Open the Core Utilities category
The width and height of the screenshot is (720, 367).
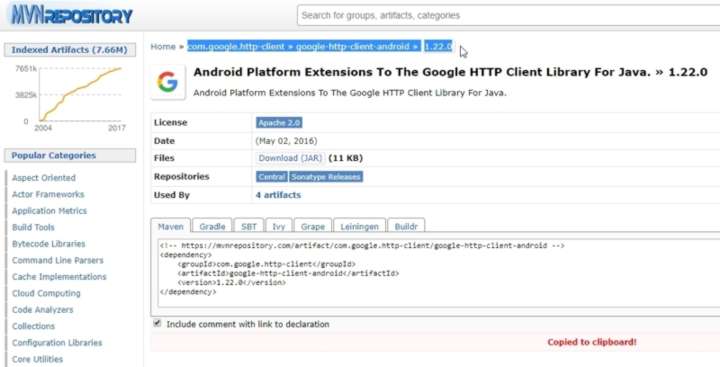point(37,359)
